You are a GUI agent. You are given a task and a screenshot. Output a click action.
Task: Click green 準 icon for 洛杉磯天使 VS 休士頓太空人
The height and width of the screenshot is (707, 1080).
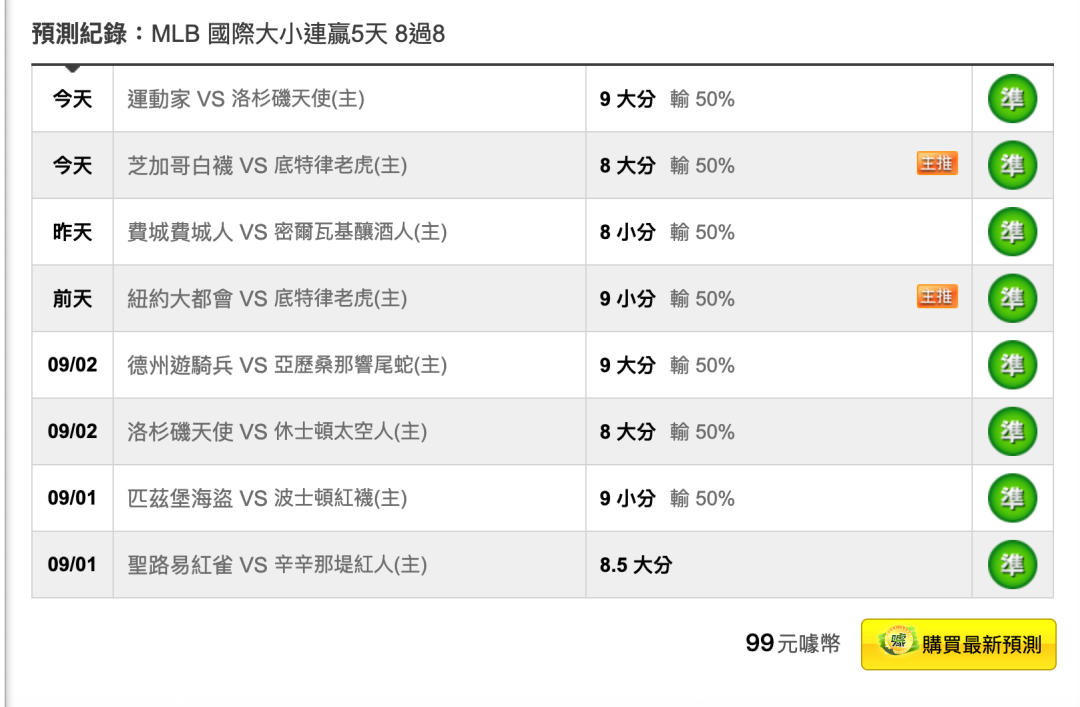(x=1012, y=431)
